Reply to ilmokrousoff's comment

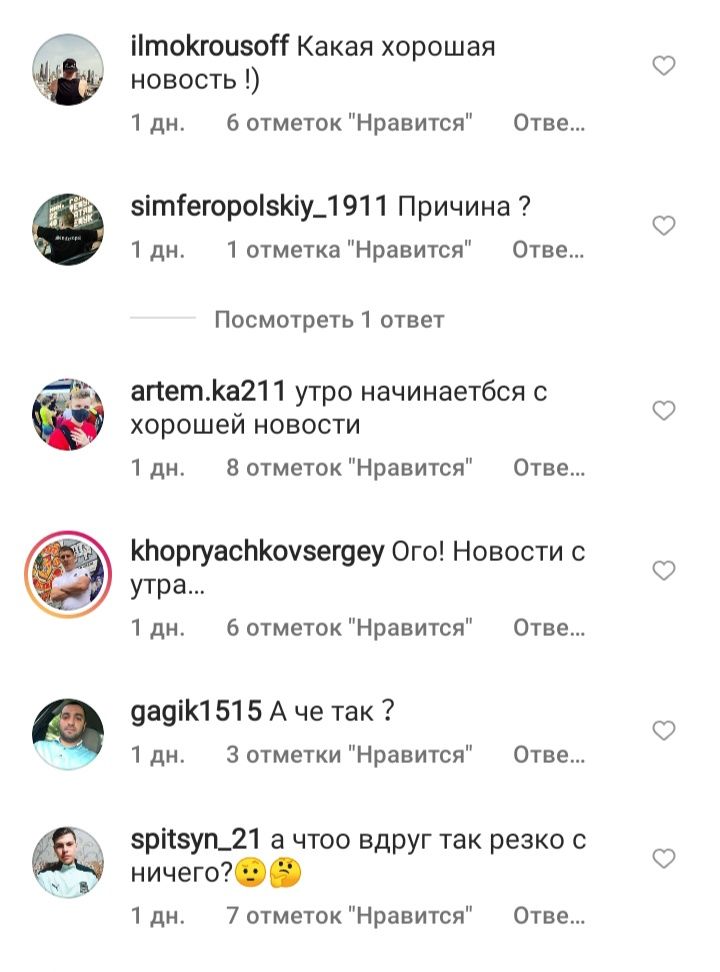coord(549,123)
